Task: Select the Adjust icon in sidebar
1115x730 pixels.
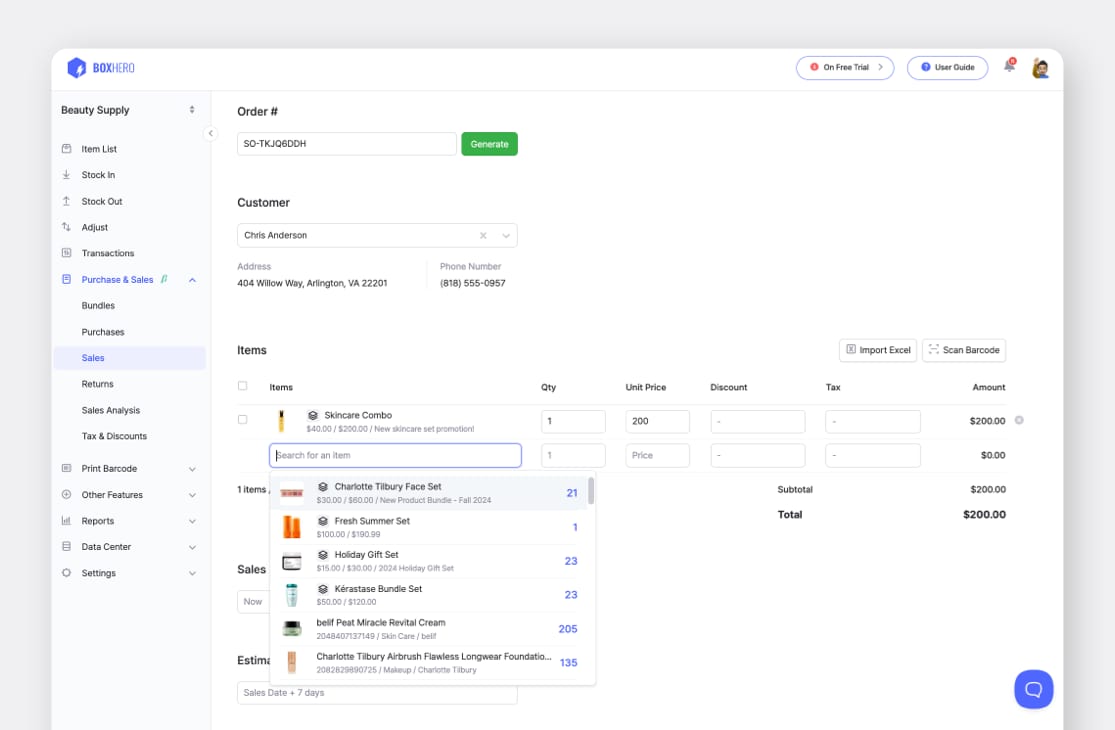Action: [65, 226]
